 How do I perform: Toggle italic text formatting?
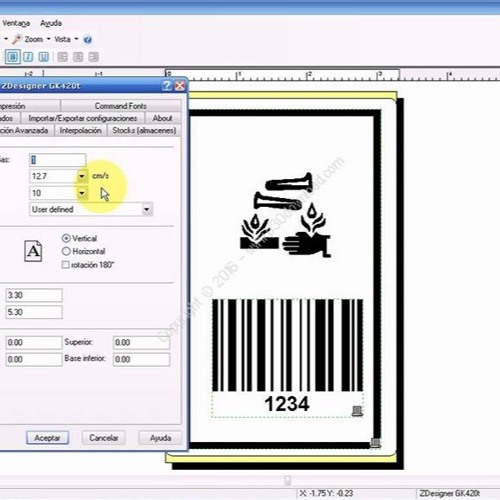[x=28, y=57]
